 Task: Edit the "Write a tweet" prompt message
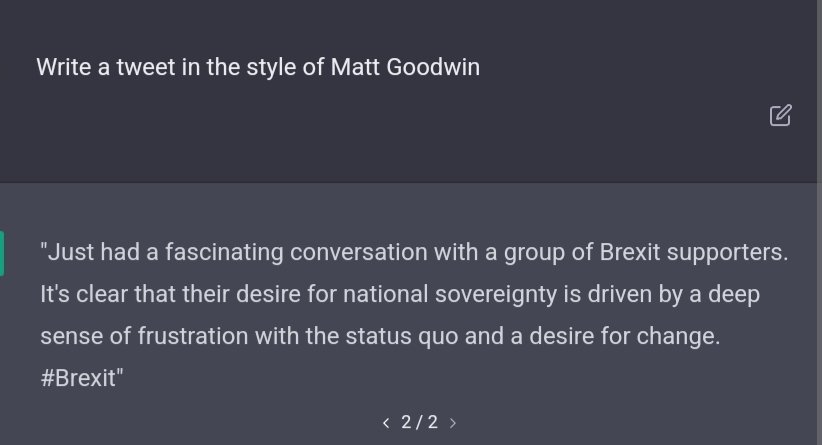(x=780, y=115)
